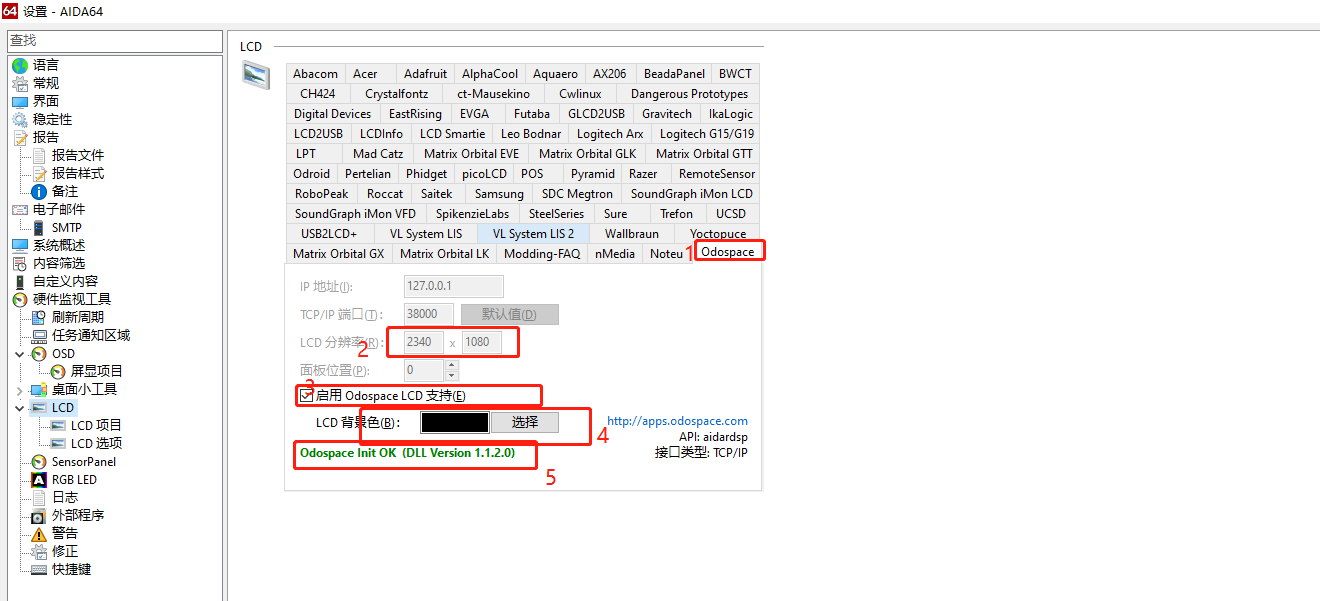Select LCD 选项 in the tree
This screenshot has width=1320, height=601.
[x=96, y=443]
